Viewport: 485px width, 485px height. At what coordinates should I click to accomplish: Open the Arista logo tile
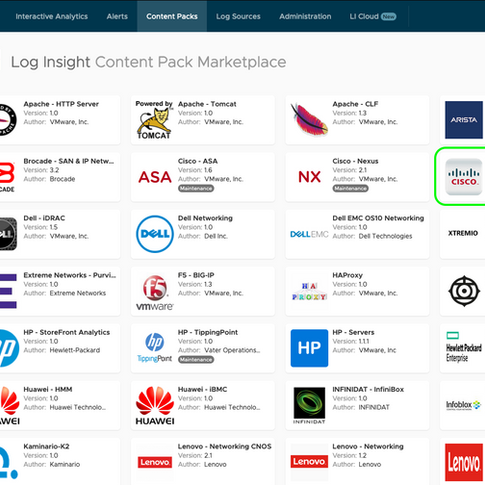tap(464, 120)
